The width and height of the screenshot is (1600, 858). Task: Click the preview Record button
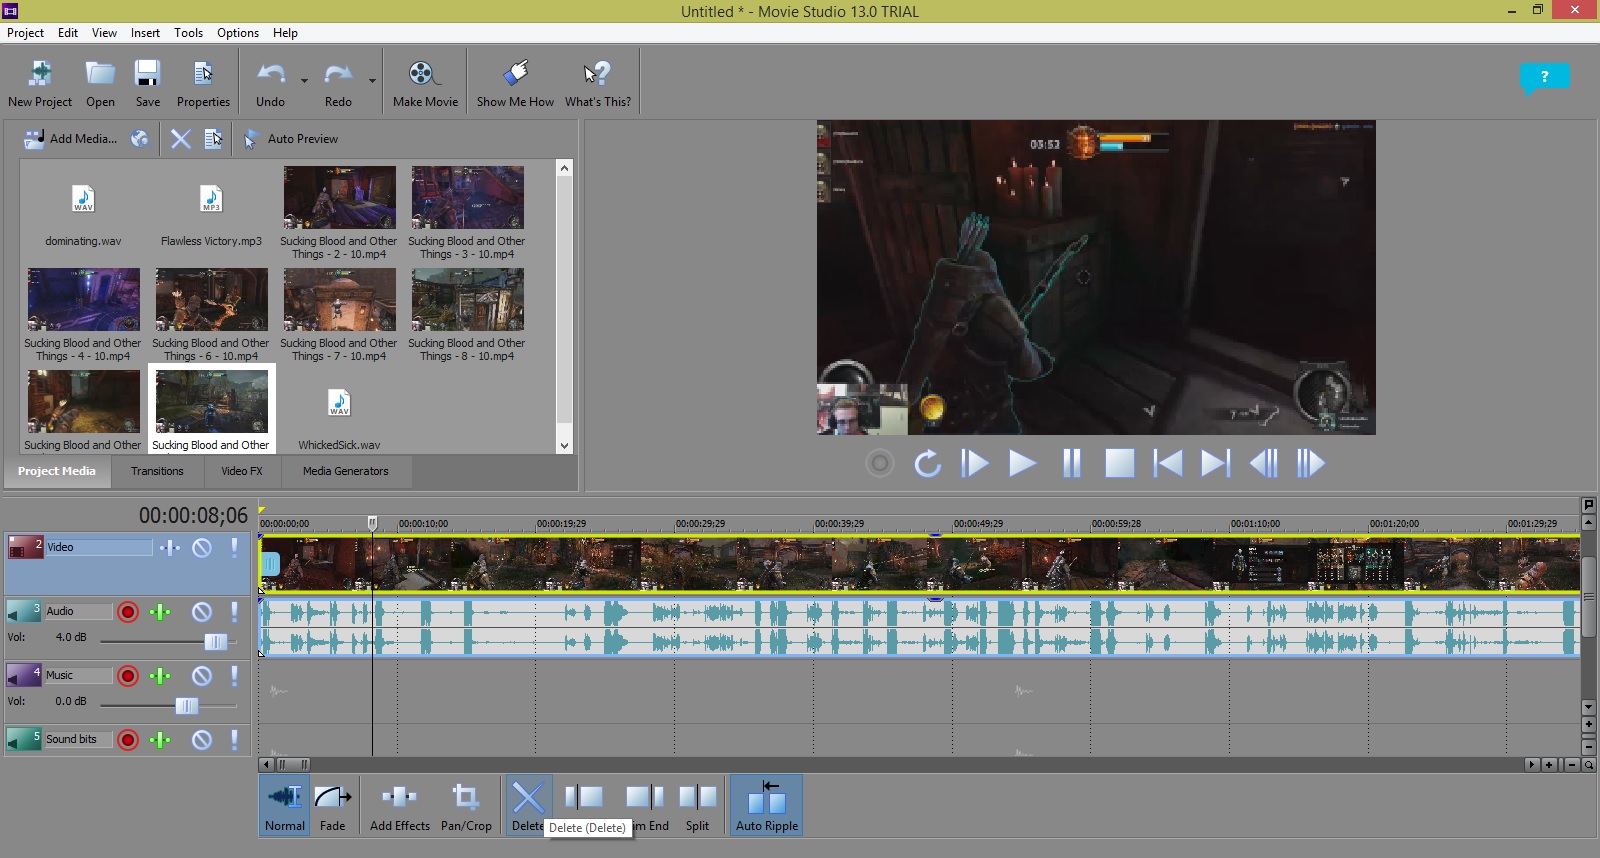880,464
